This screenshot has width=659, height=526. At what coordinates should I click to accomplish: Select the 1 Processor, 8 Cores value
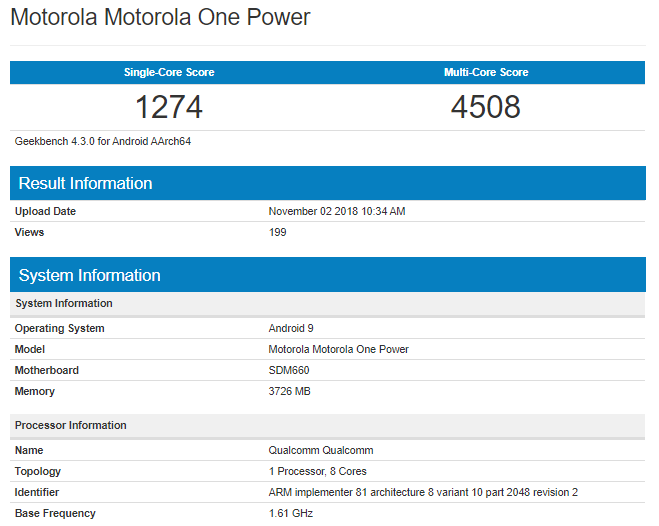point(317,471)
